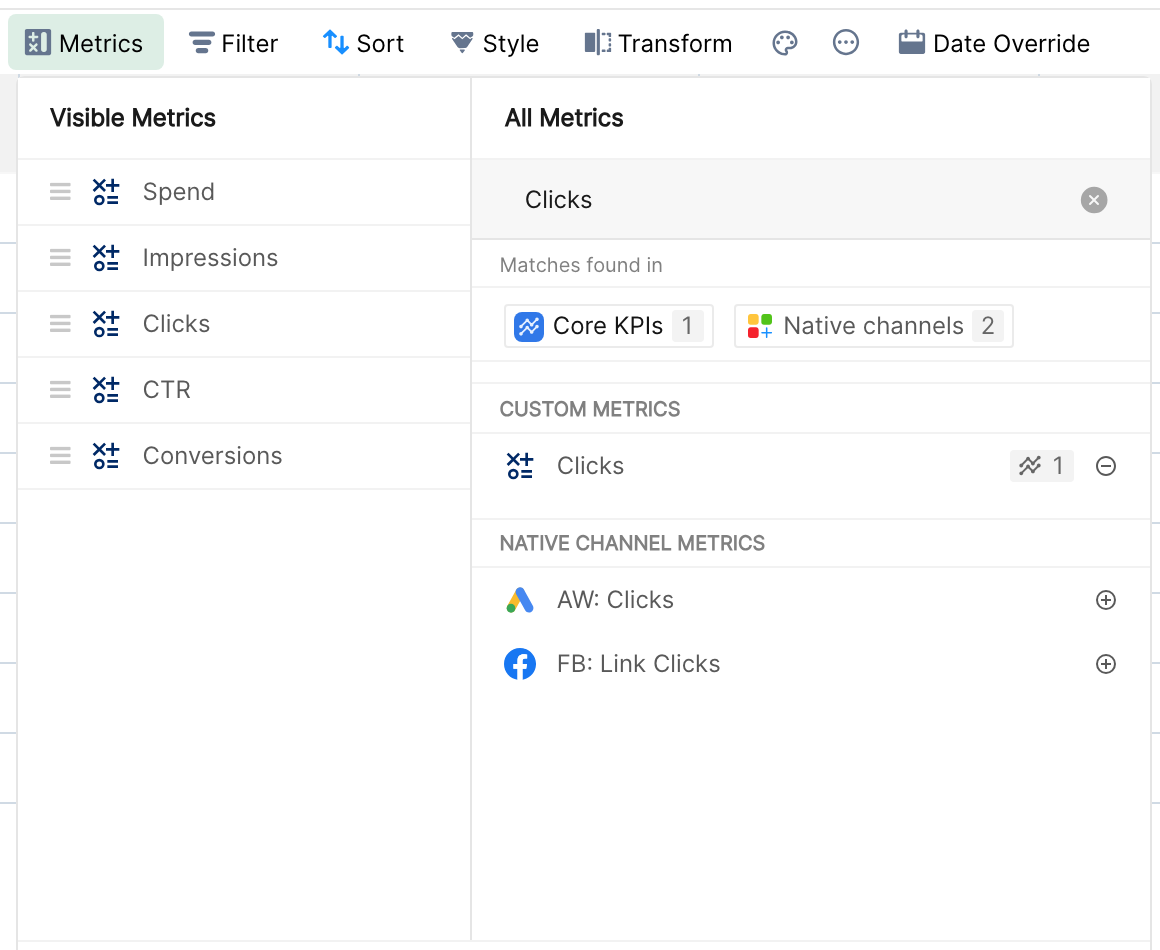This screenshot has height=950, width=1160.
Task: Clear the Clicks search text
Action: click(x=1093, y=200)
